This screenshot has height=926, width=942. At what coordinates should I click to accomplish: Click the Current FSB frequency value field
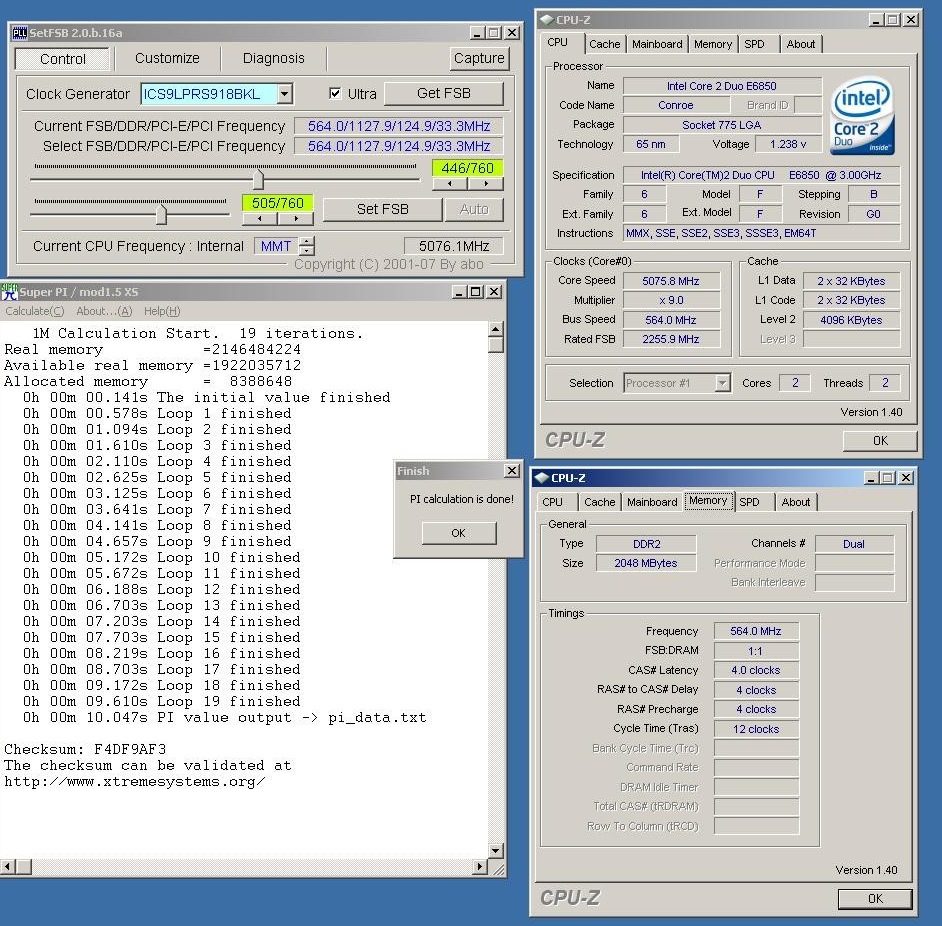point(399,126)
